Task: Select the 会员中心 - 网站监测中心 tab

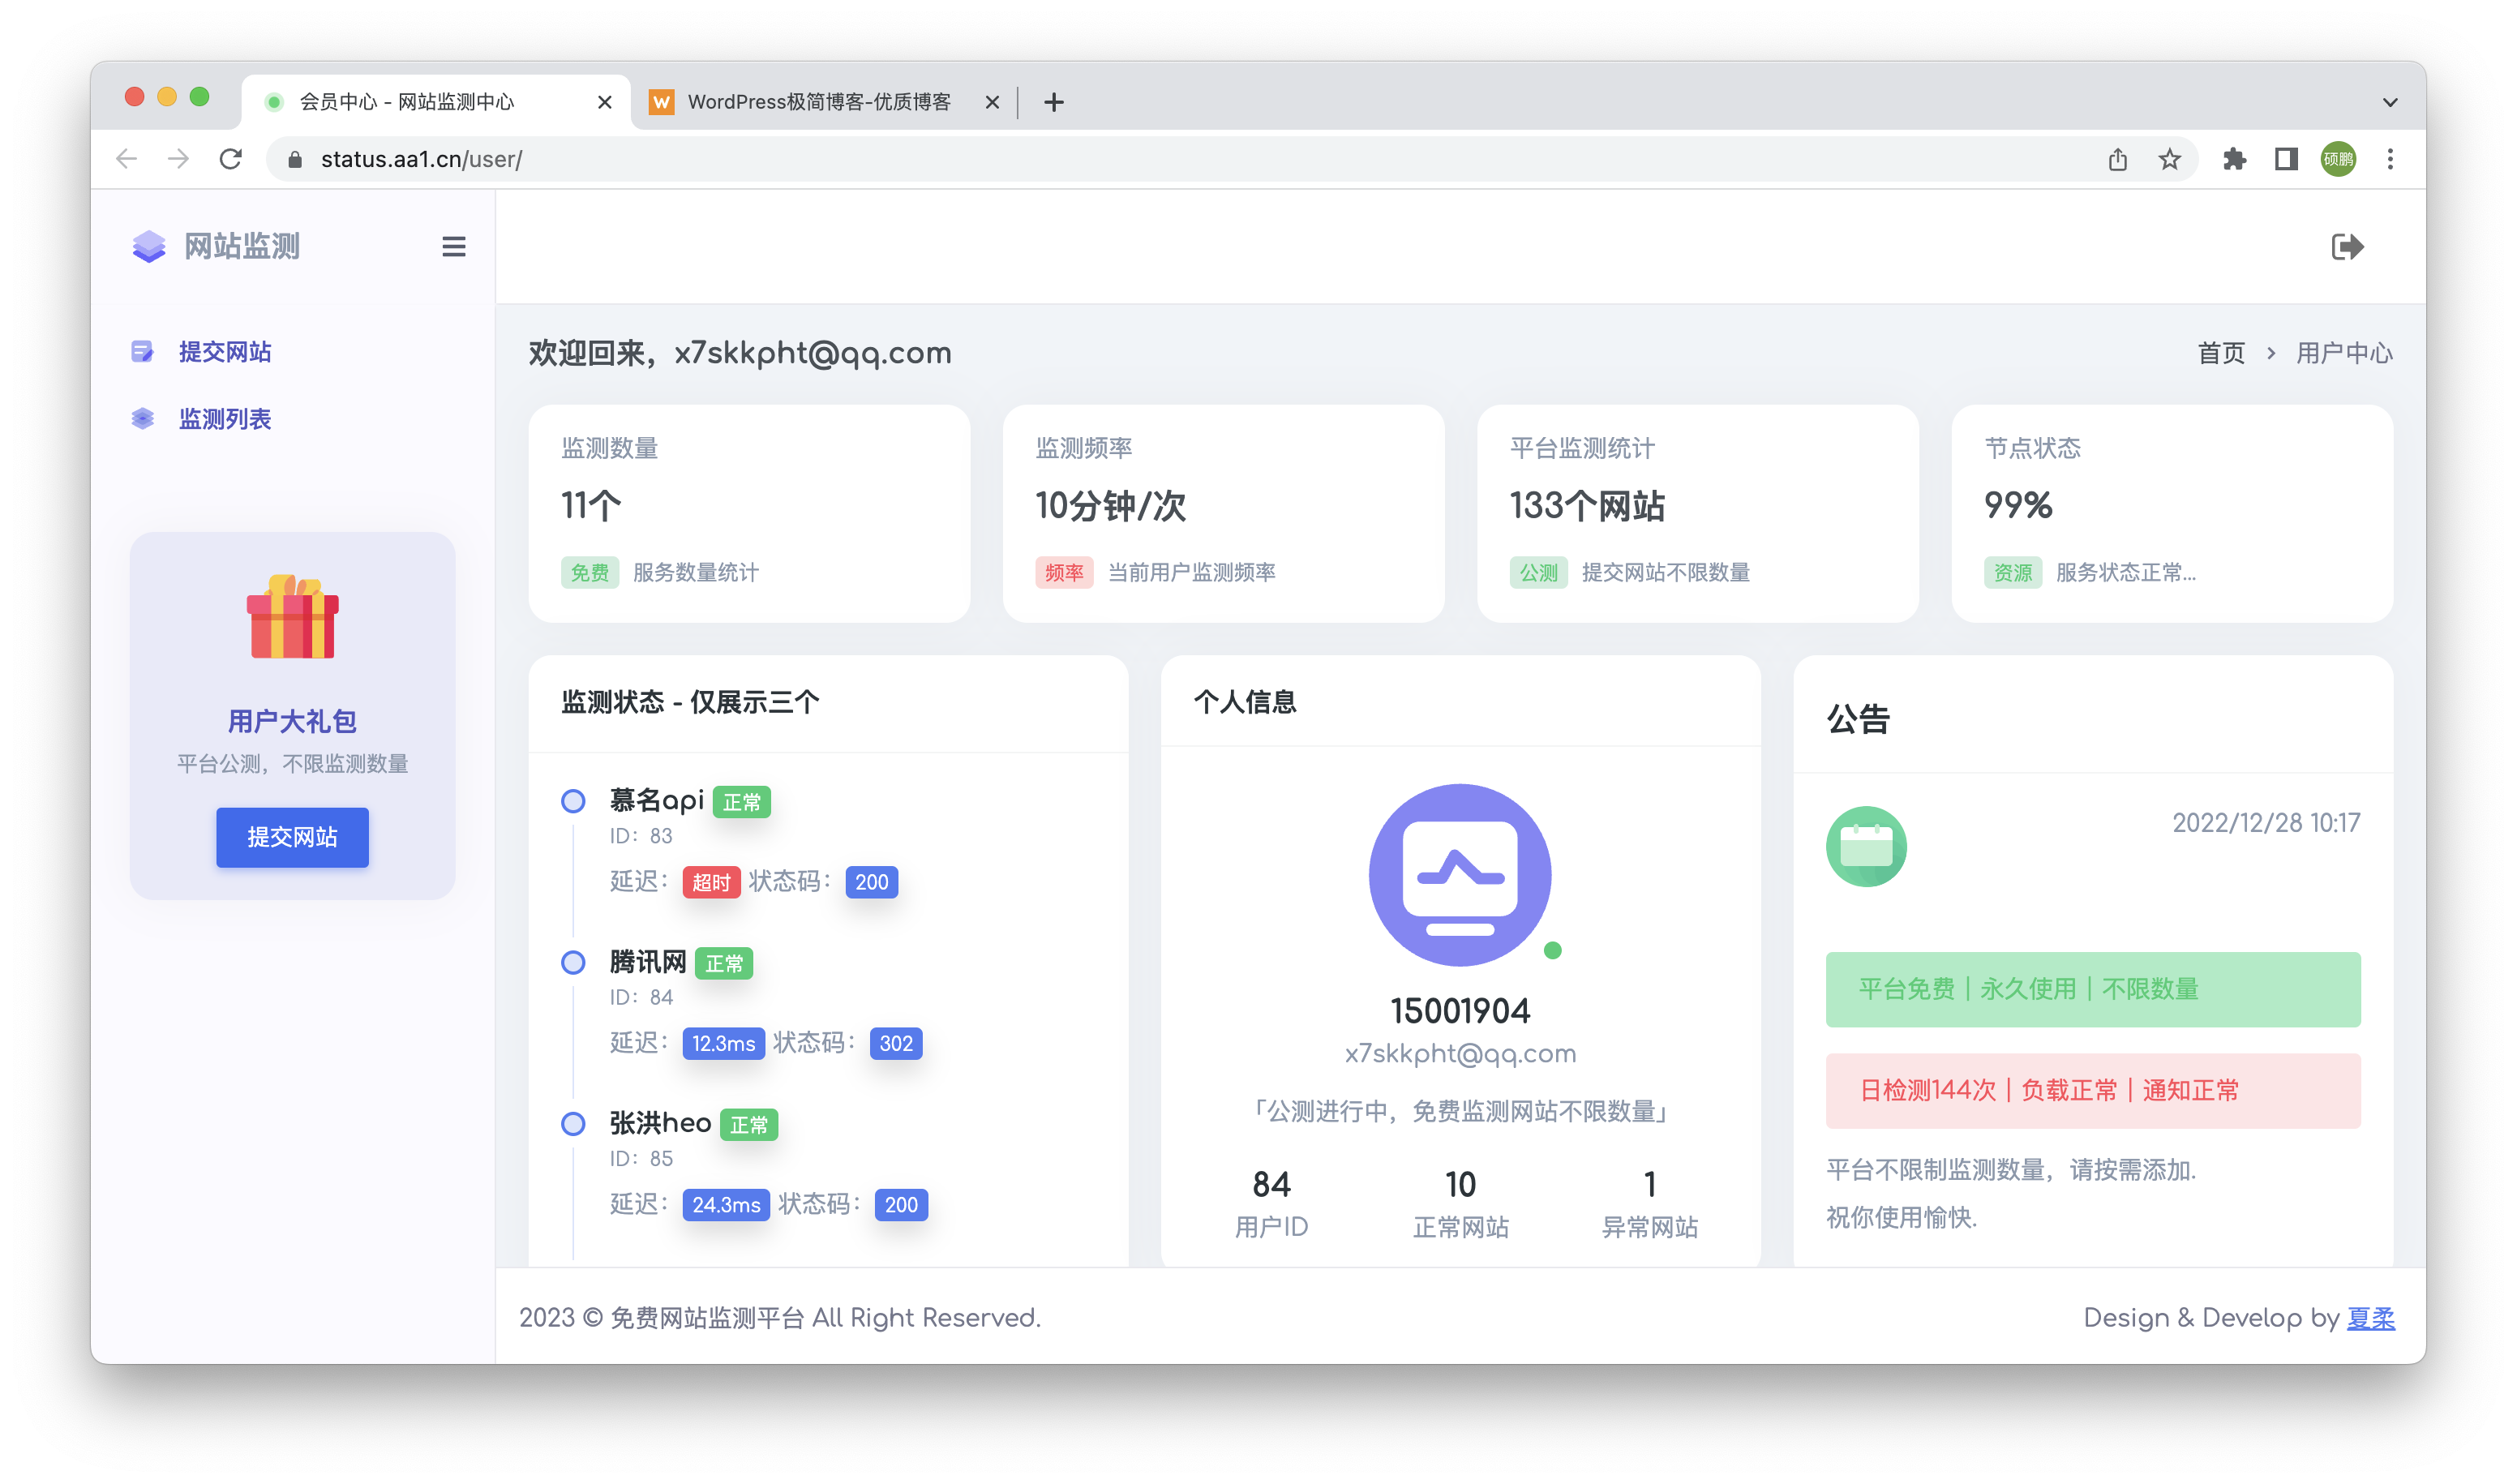Action: [436, 102]
